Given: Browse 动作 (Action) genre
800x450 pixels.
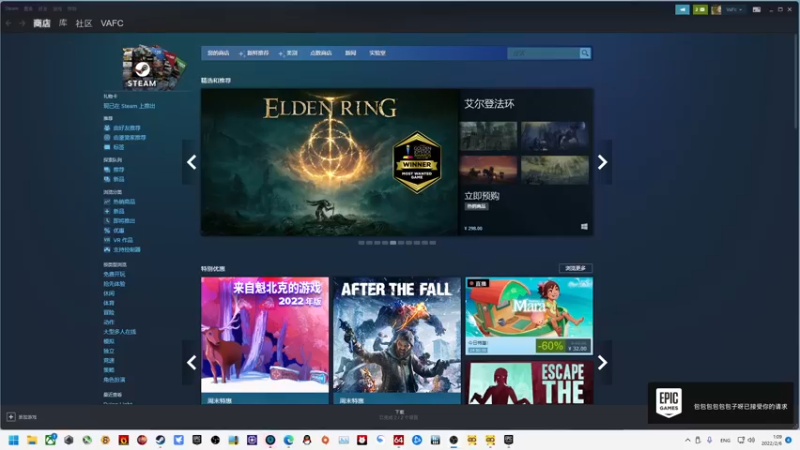Looking at the screenshot, I should [x=109, y=322].
